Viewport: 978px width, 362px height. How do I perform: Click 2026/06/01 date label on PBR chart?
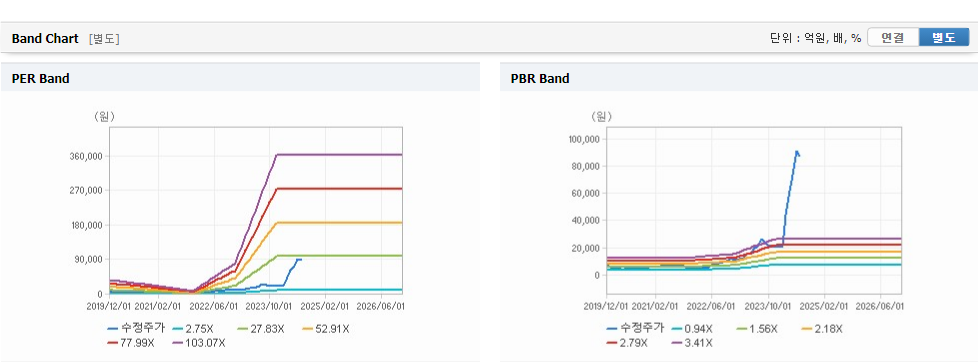tap(879, 306)
